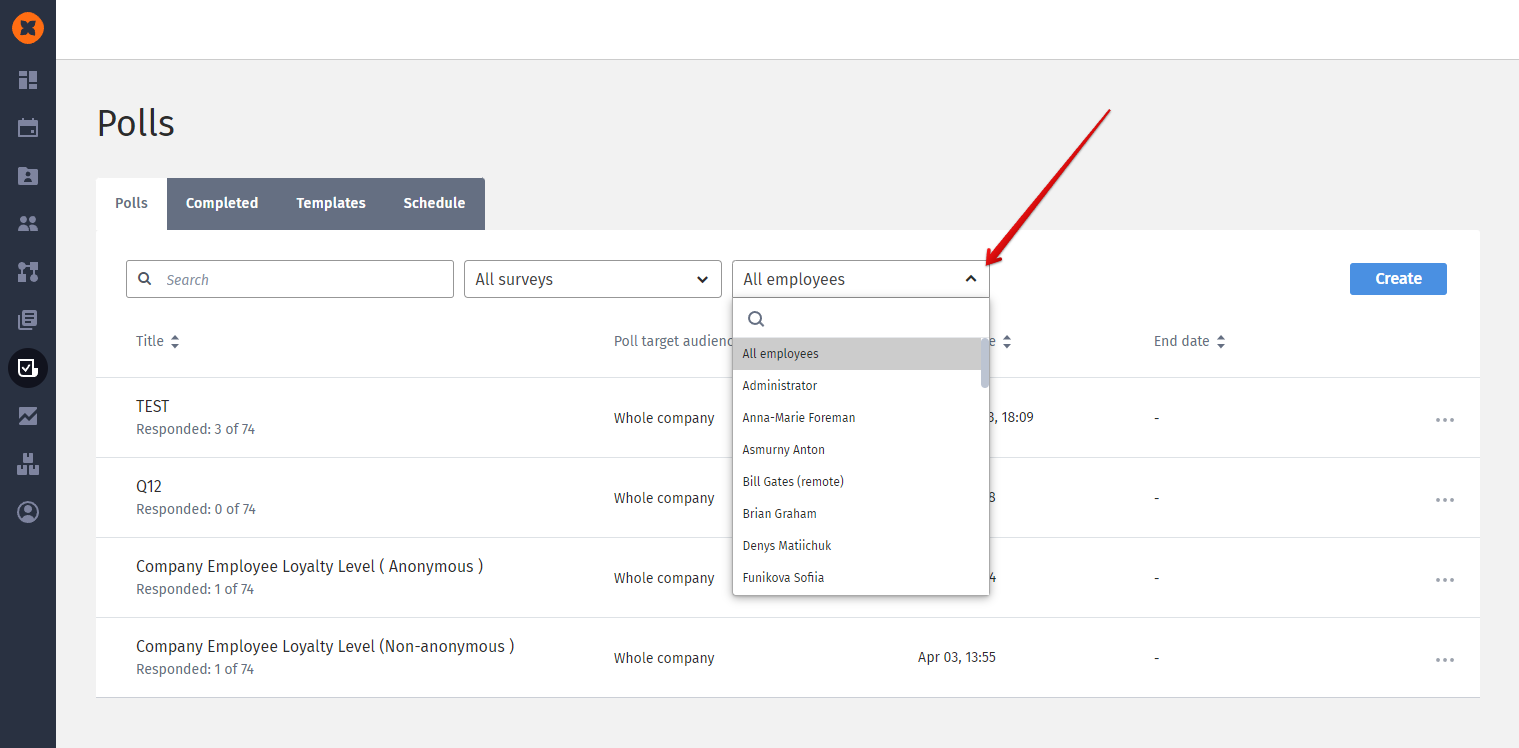Click the employee dropdown list scrollbar
1519x748 pixels.
click(985, 364)
